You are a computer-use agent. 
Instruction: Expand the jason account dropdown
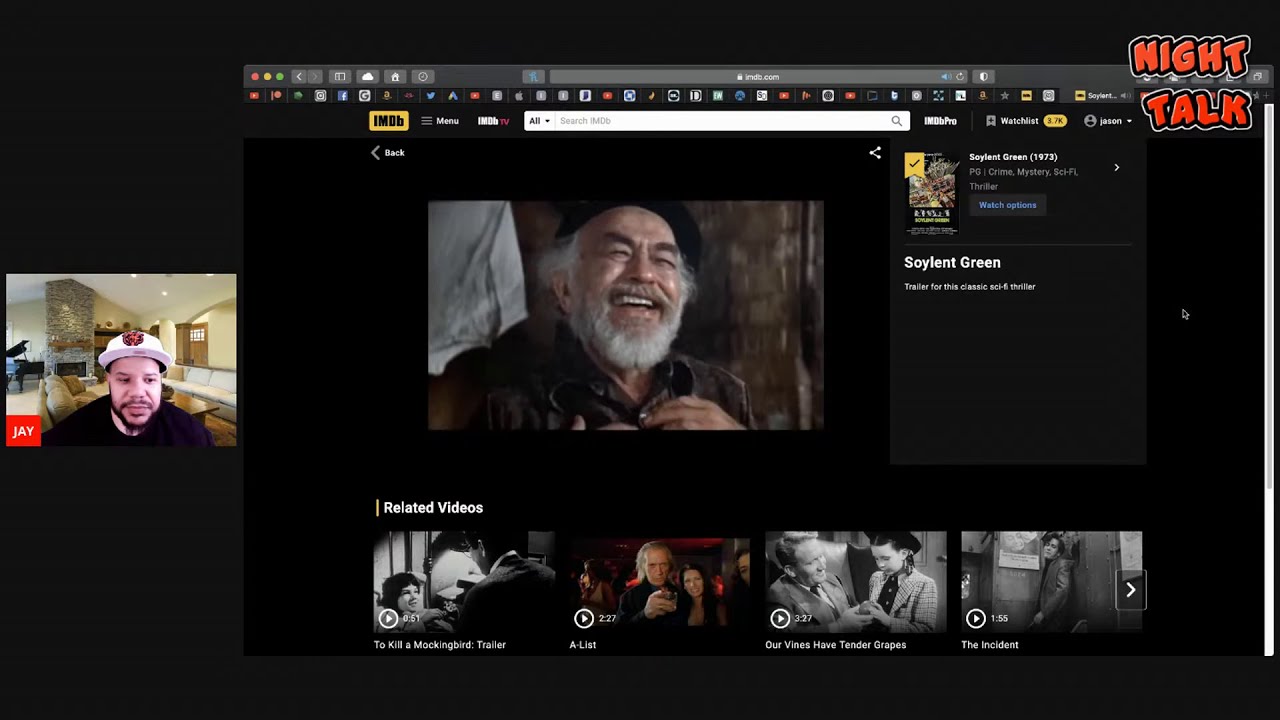[1108, 121]
